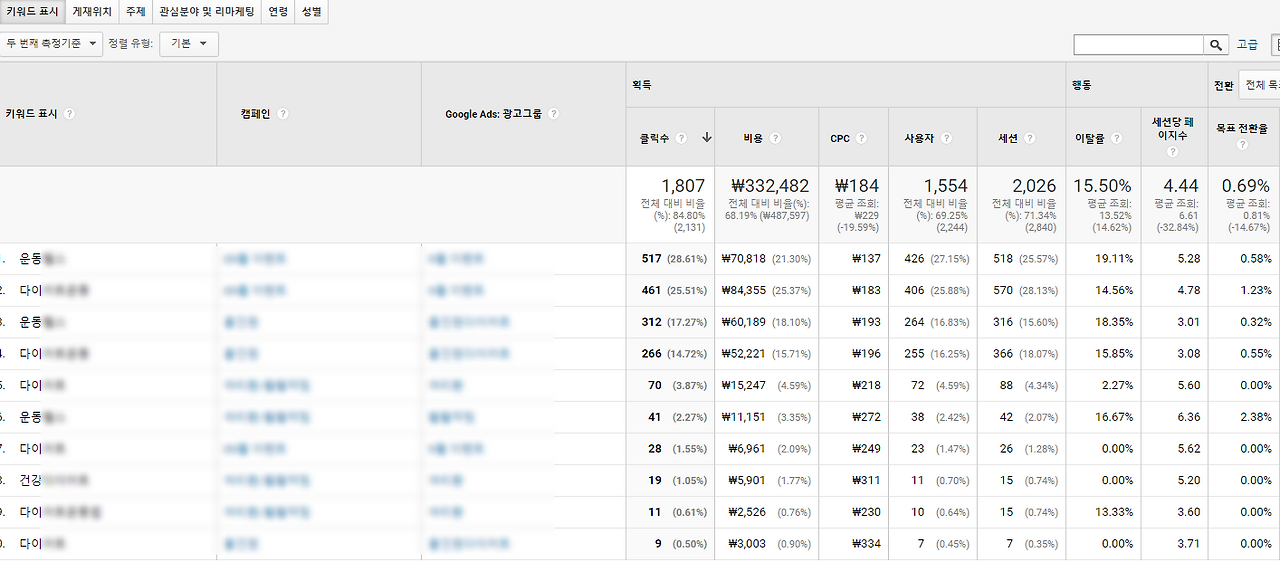Sort by the 사용자 column header

[919, 138]
